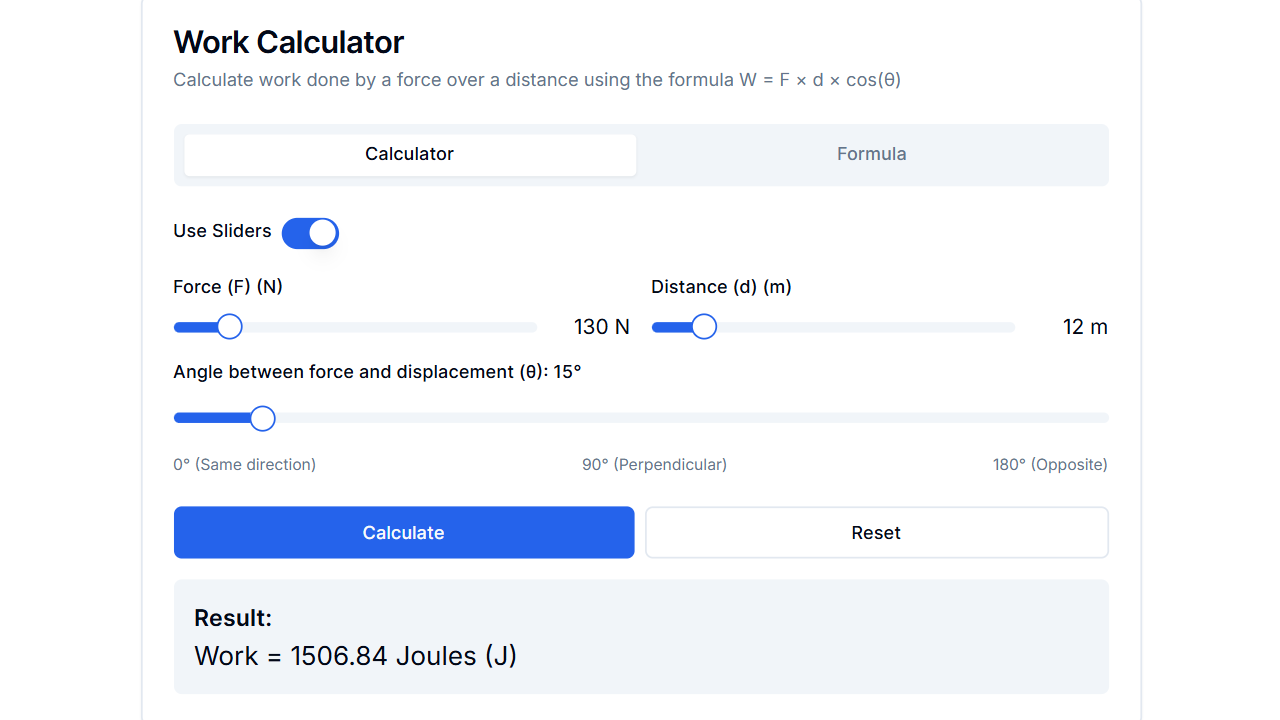Click the Angle slider handle

[262, 418]
